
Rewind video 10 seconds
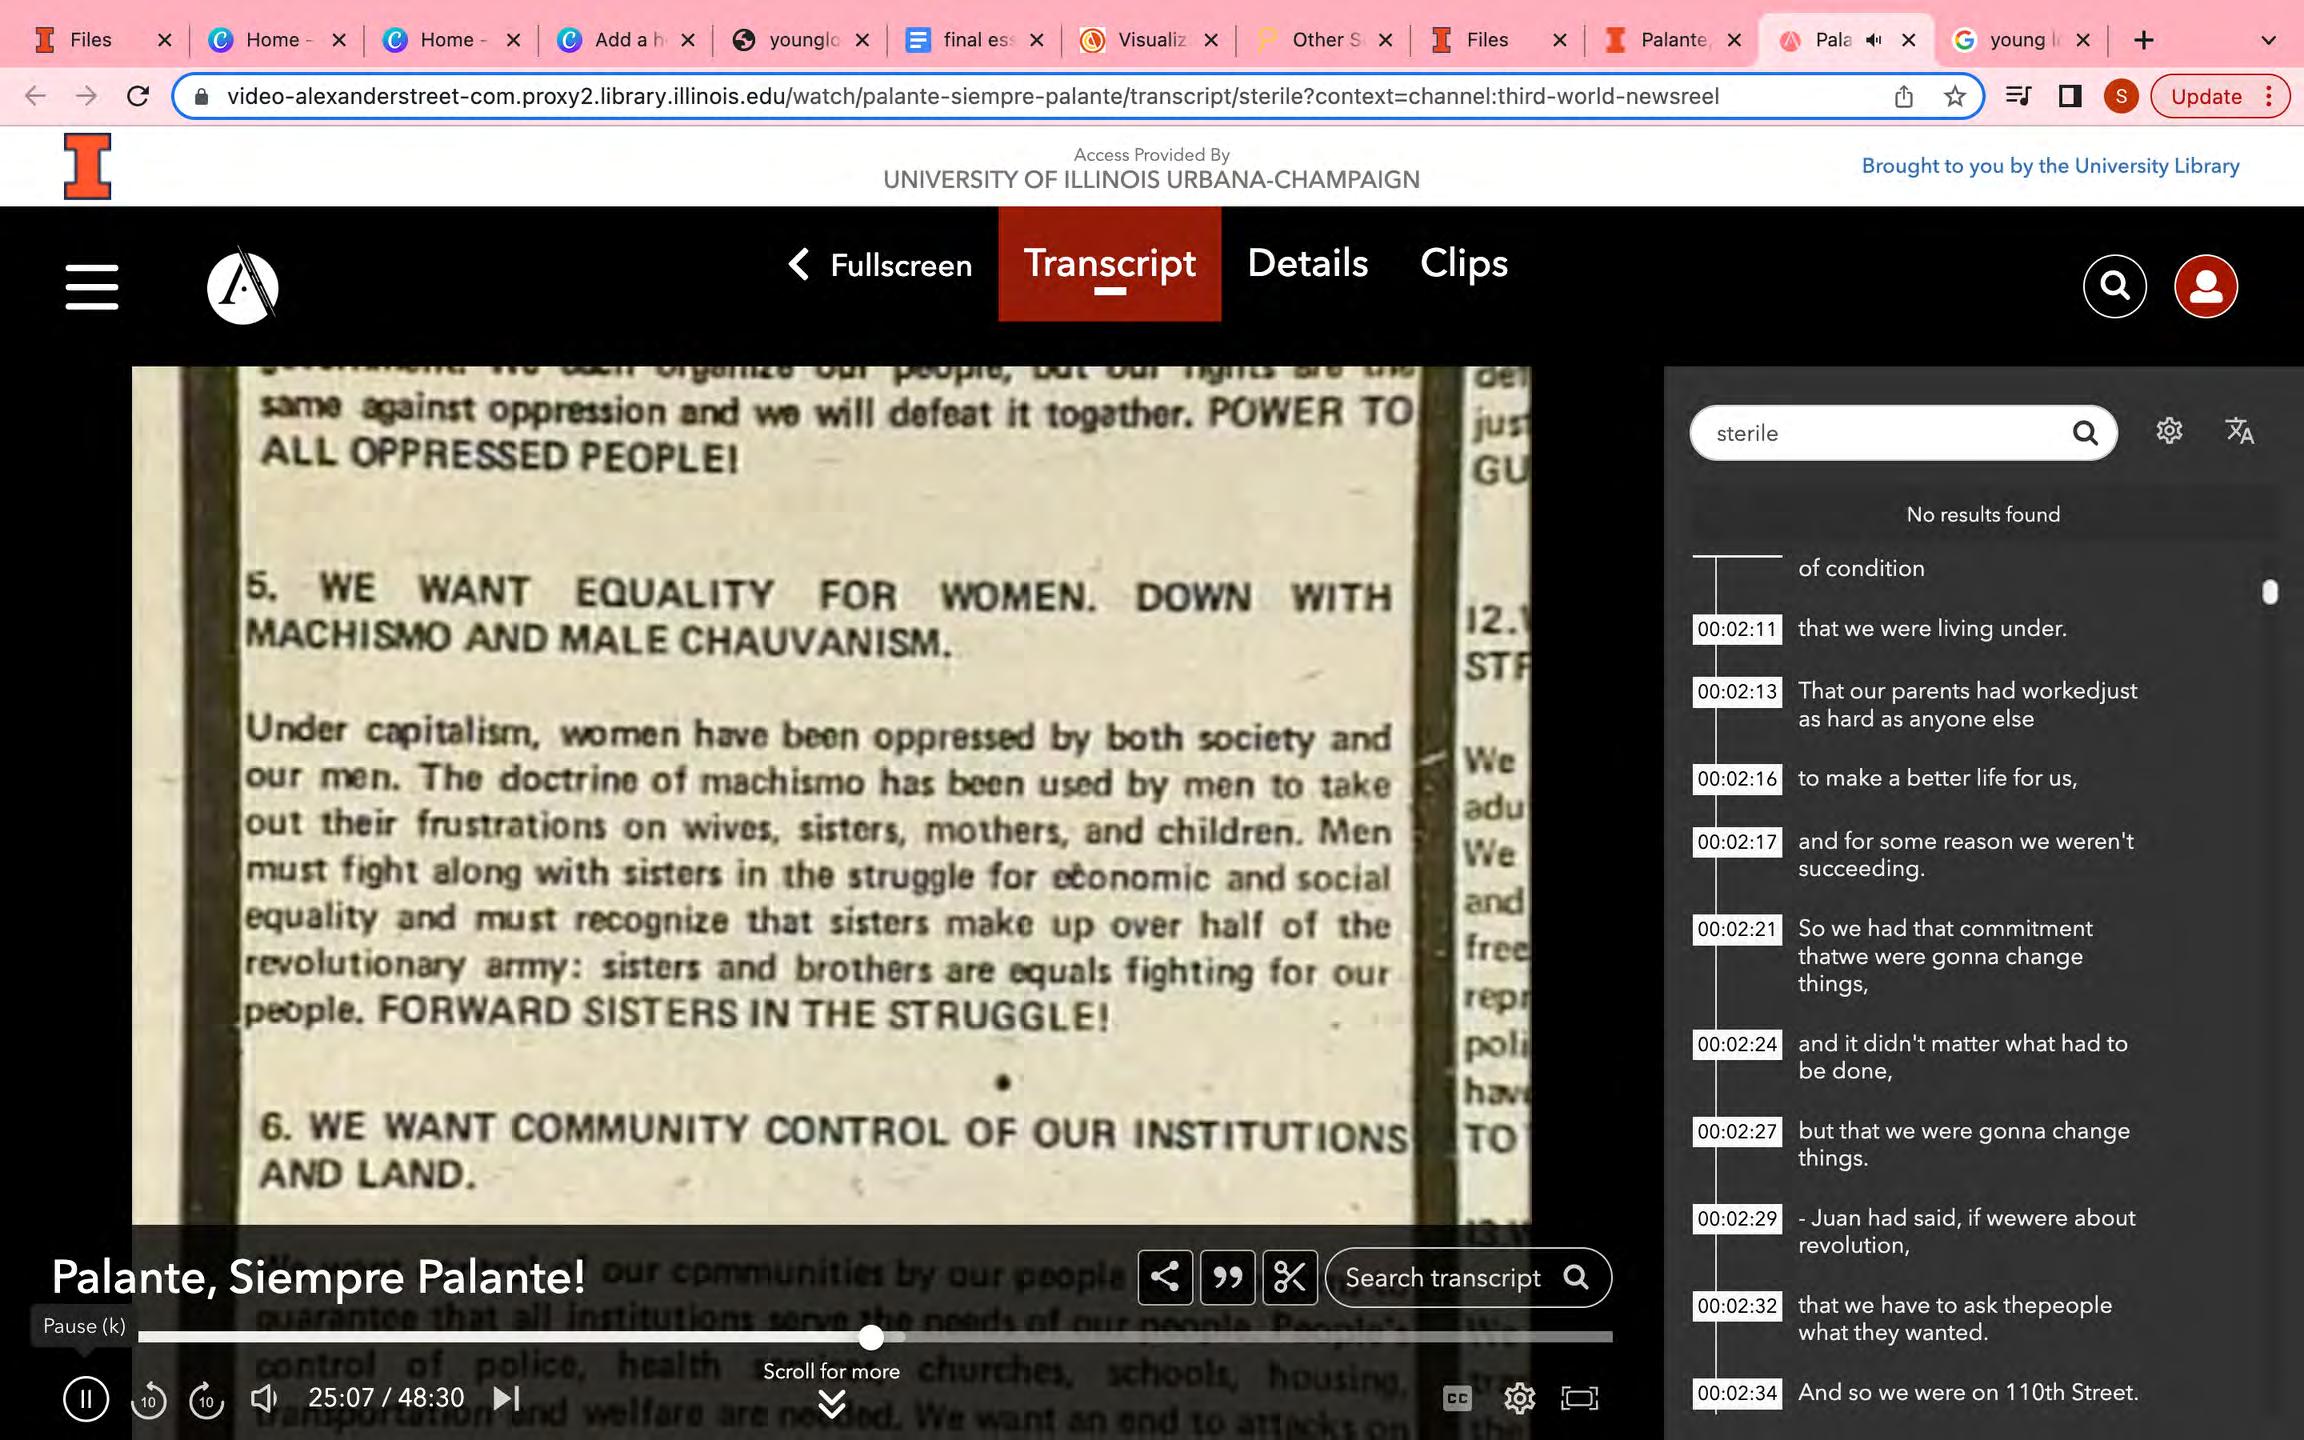click(148, 1399)
